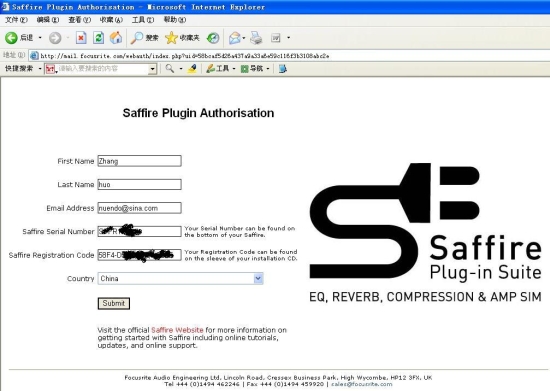Click the Submit button
This screenshot has height=391, width=550.
point(114,303)
